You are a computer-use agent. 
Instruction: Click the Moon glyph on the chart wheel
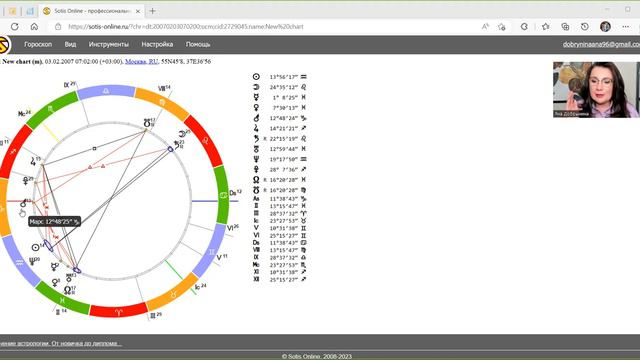tap(182, 134)
